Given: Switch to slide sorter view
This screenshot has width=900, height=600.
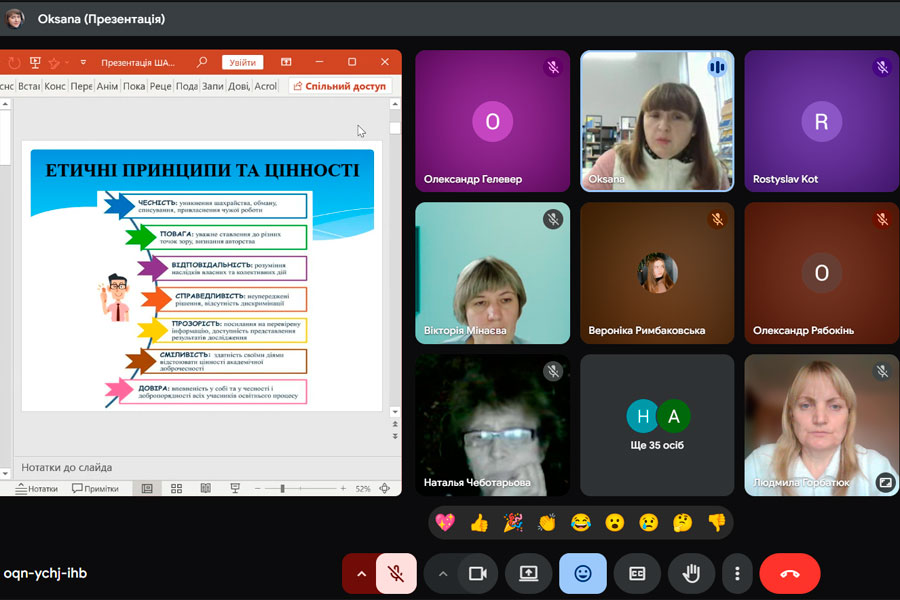Looking at the screenshot, I should 176,489.
